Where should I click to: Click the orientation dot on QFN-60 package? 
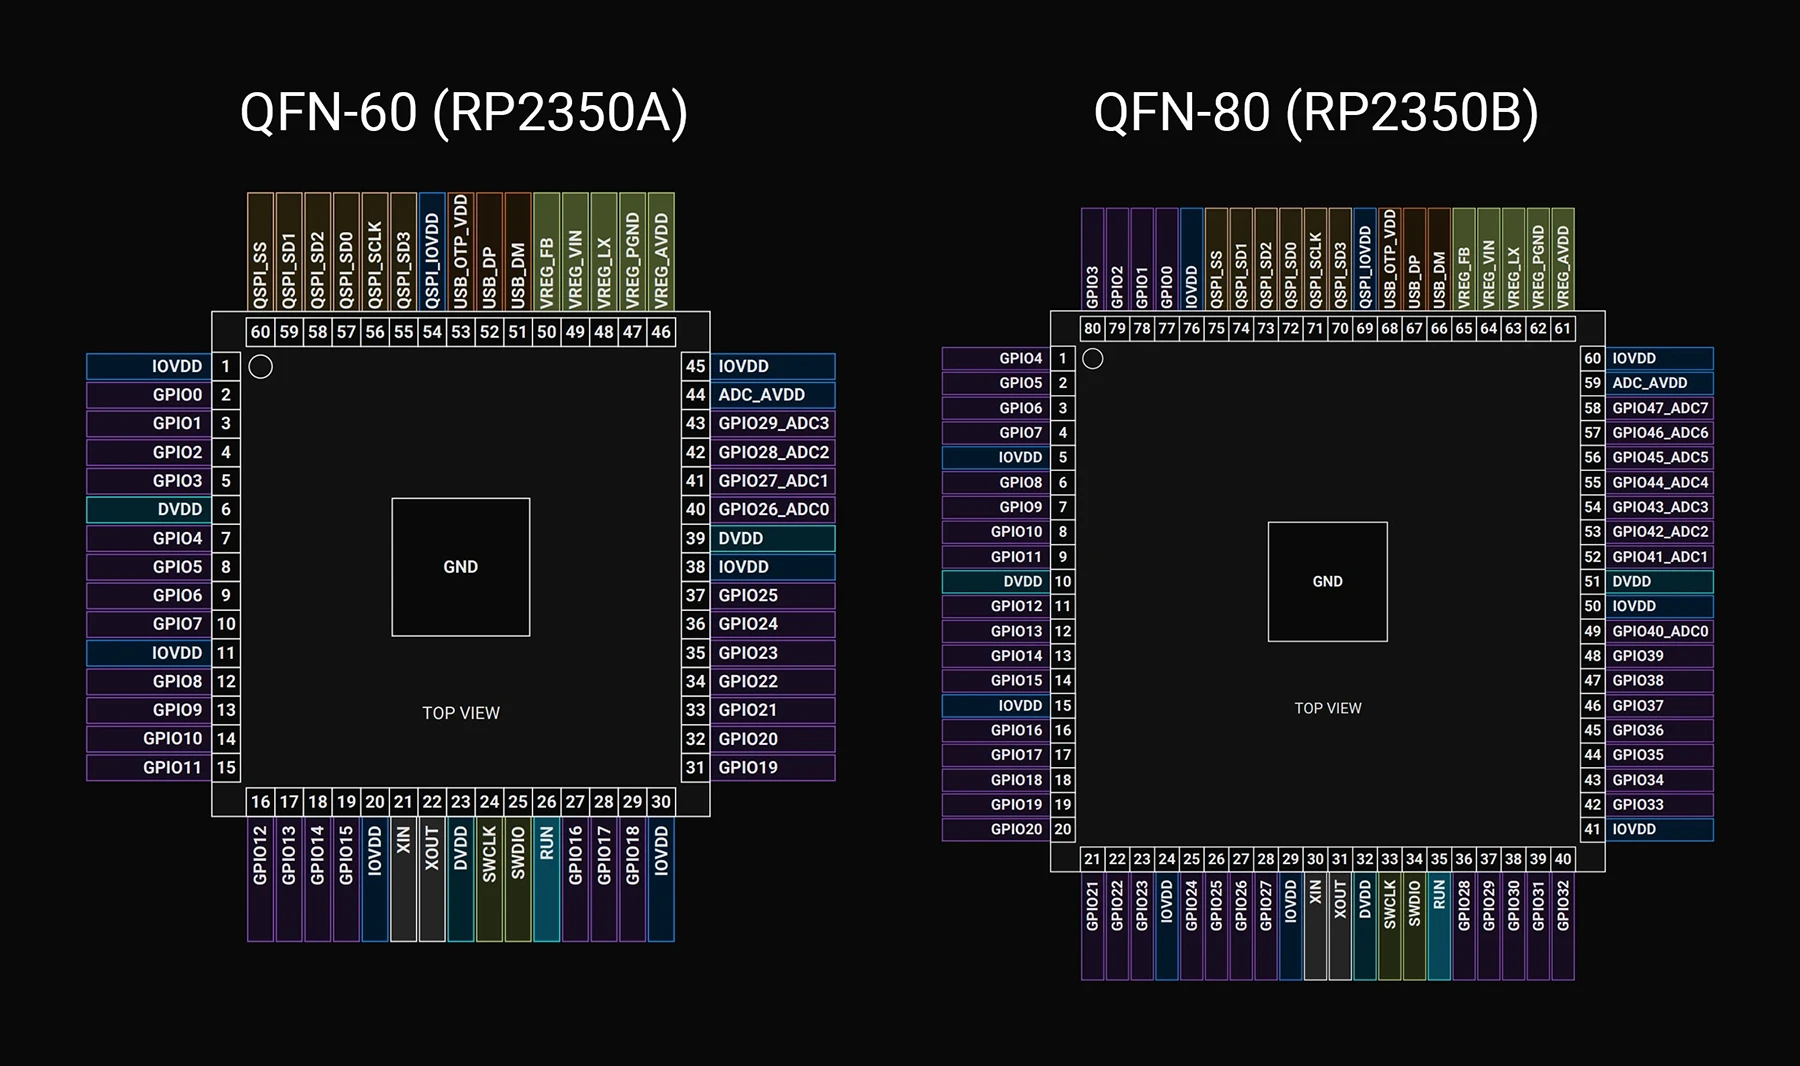262,367
